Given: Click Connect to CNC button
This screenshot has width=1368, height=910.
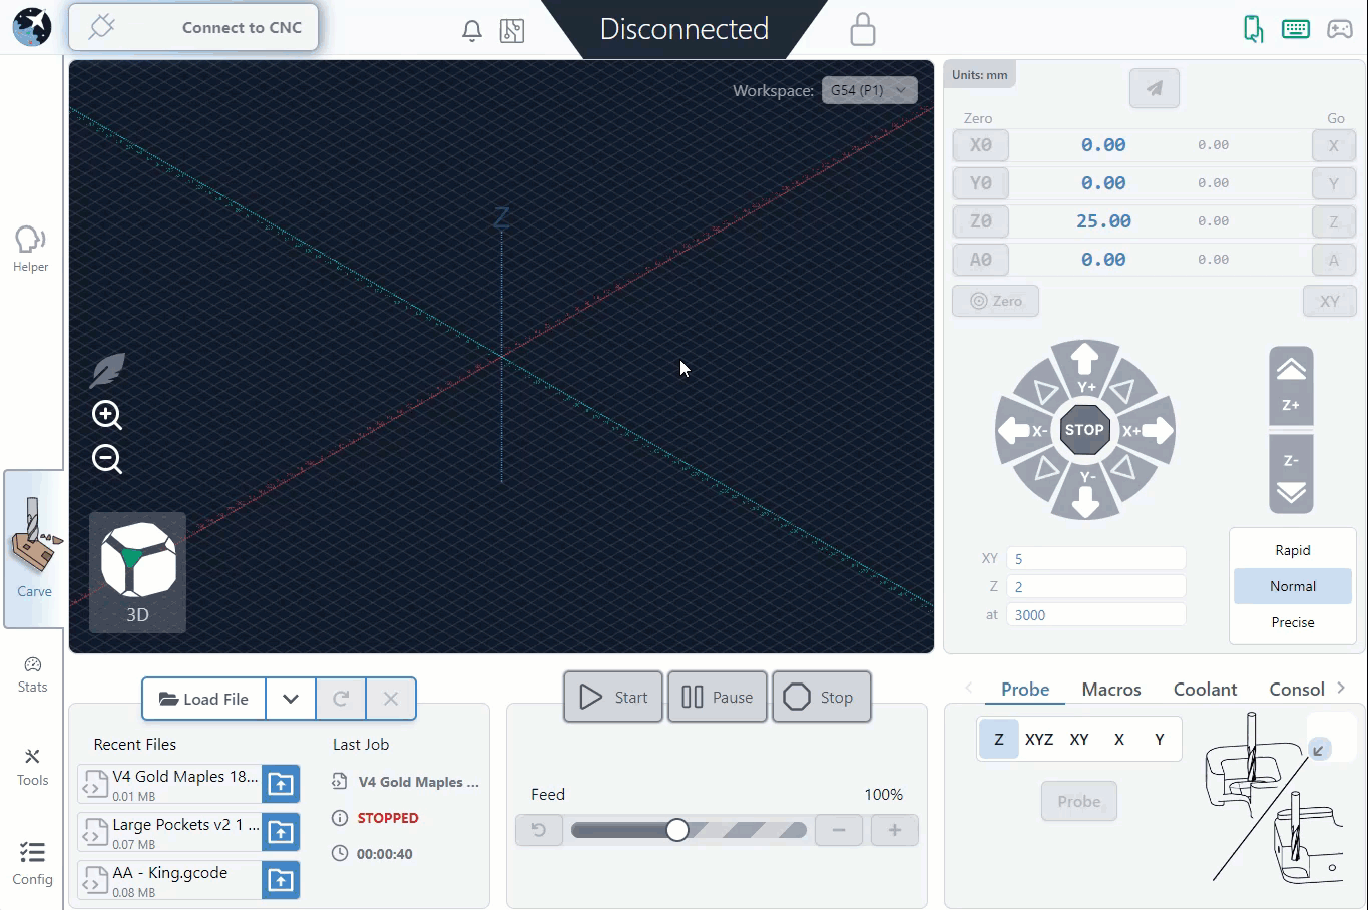Looking at the screenshot, I should click(x=194, y=27).
